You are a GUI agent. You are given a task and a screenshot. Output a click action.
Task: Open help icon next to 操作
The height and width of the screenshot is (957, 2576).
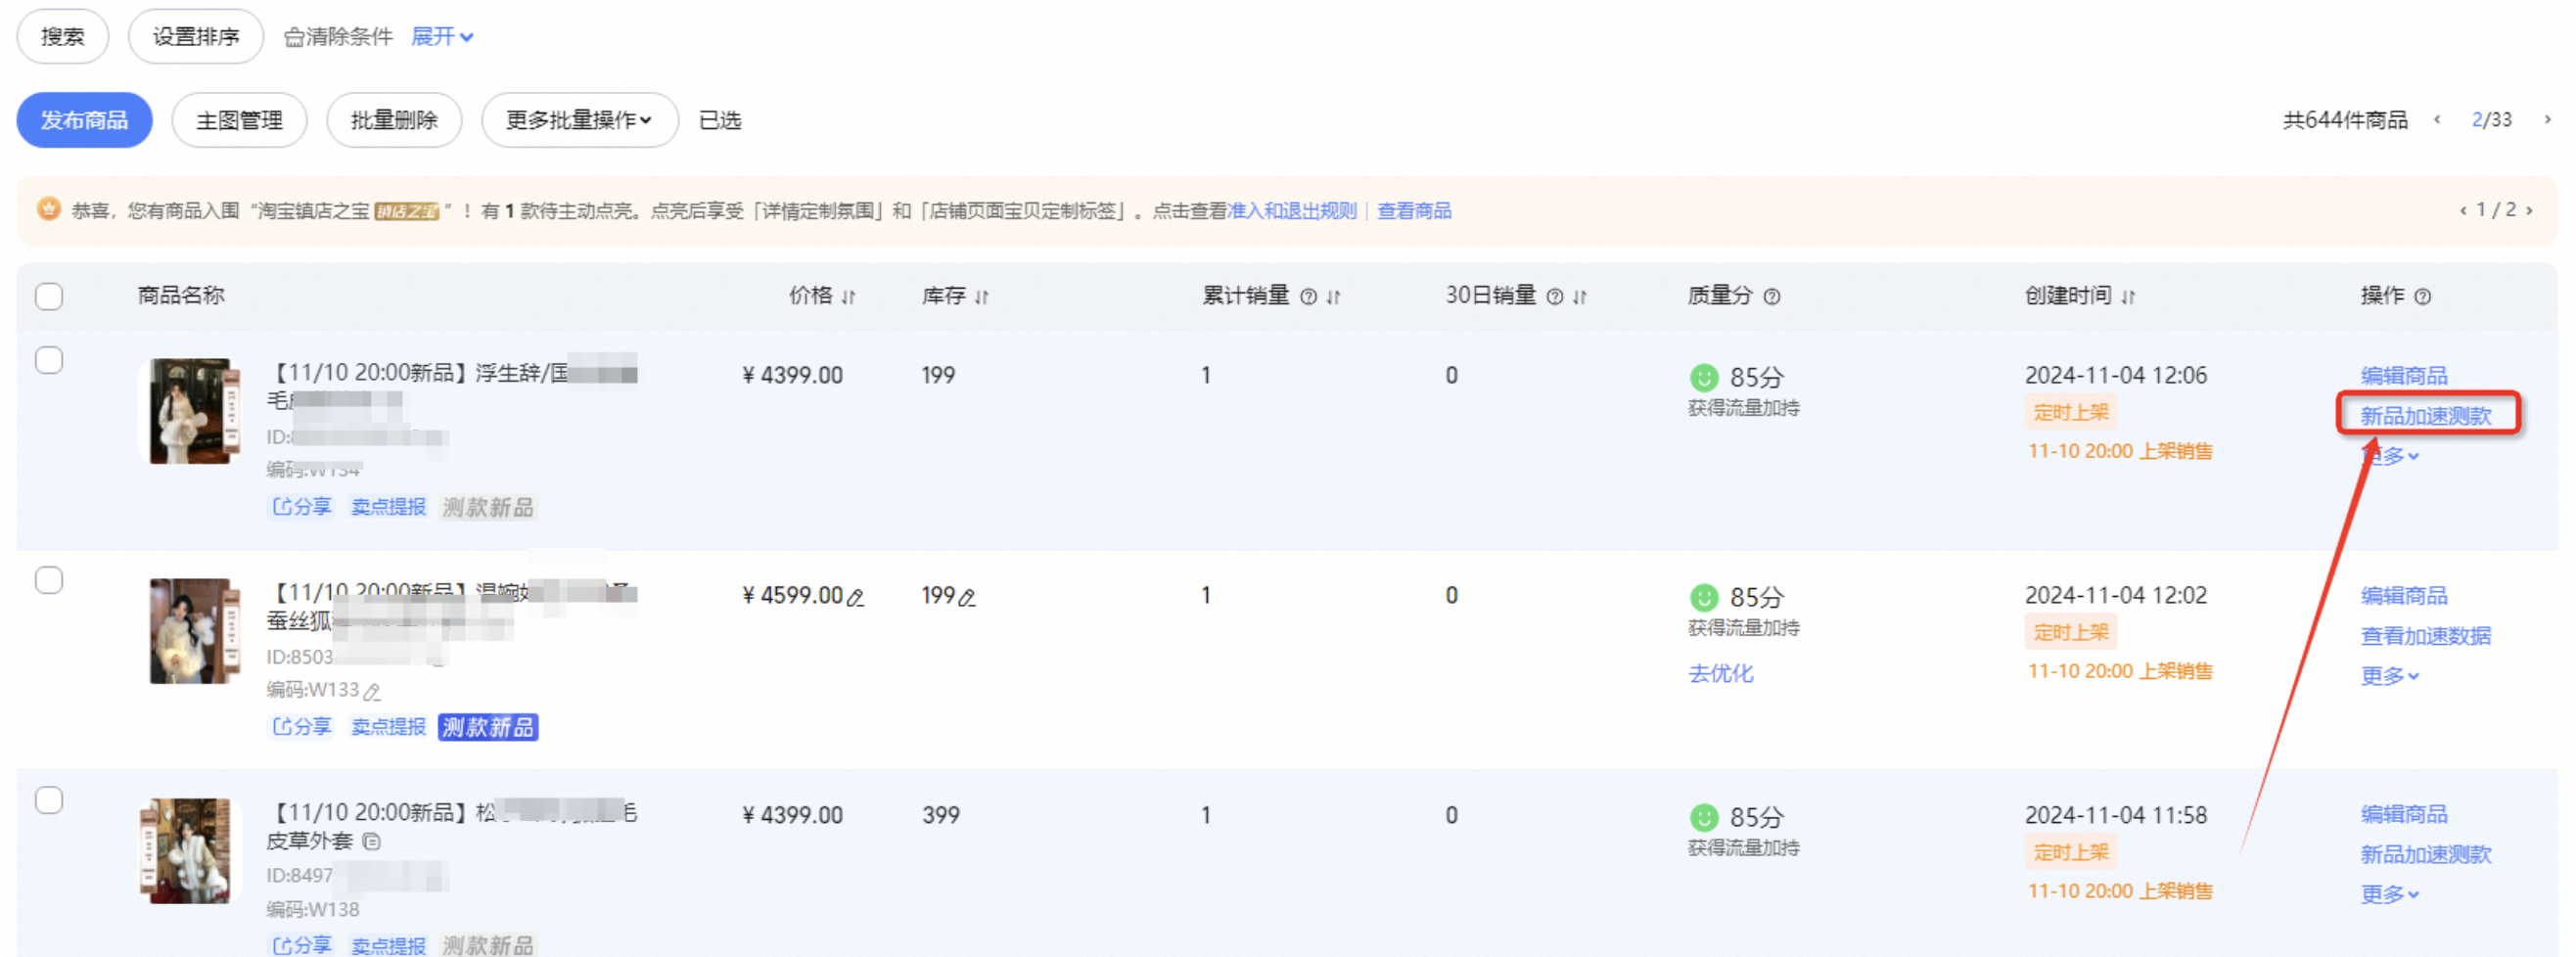tap(2422, 297)
